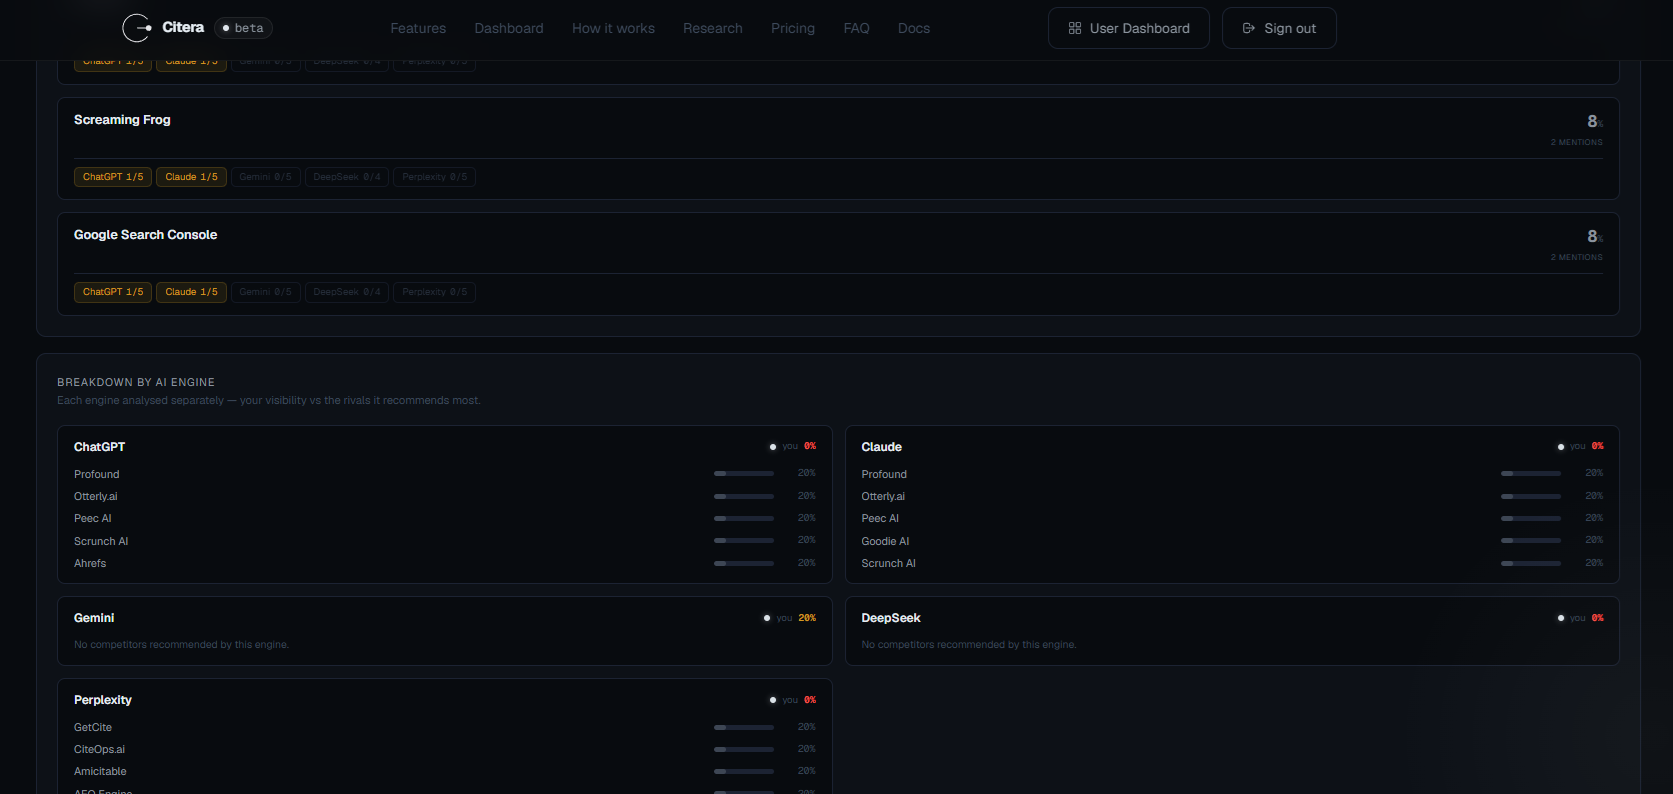Click Perplexity 0/5 chip under Google Search Console

click(x=434, y=292)
